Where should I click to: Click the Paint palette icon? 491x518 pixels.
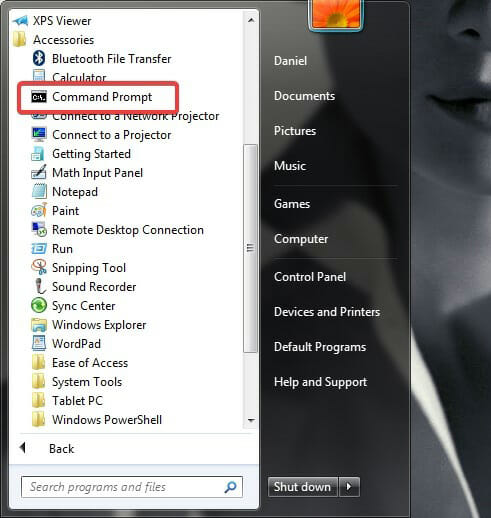[39, 210]
